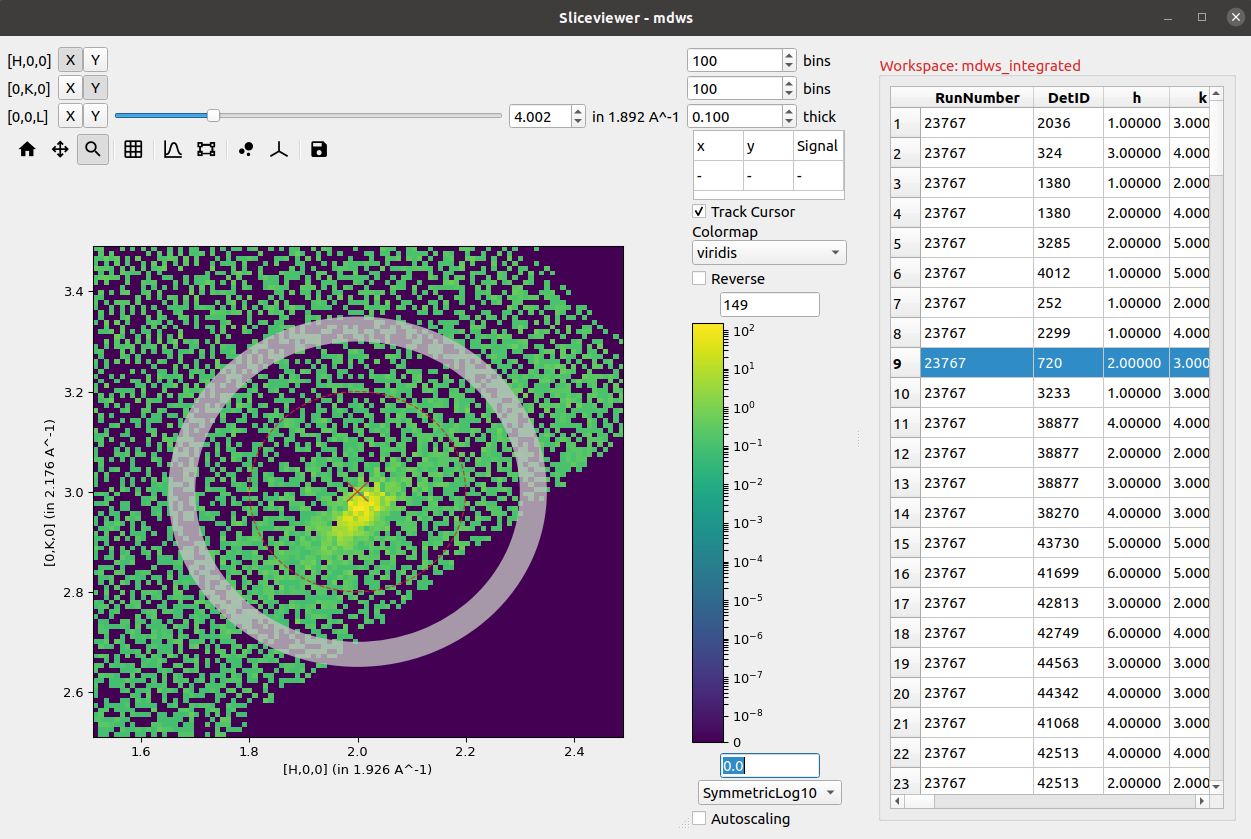Enable the line plots tool
The image size is (1251, 839).
click(173, 149)
